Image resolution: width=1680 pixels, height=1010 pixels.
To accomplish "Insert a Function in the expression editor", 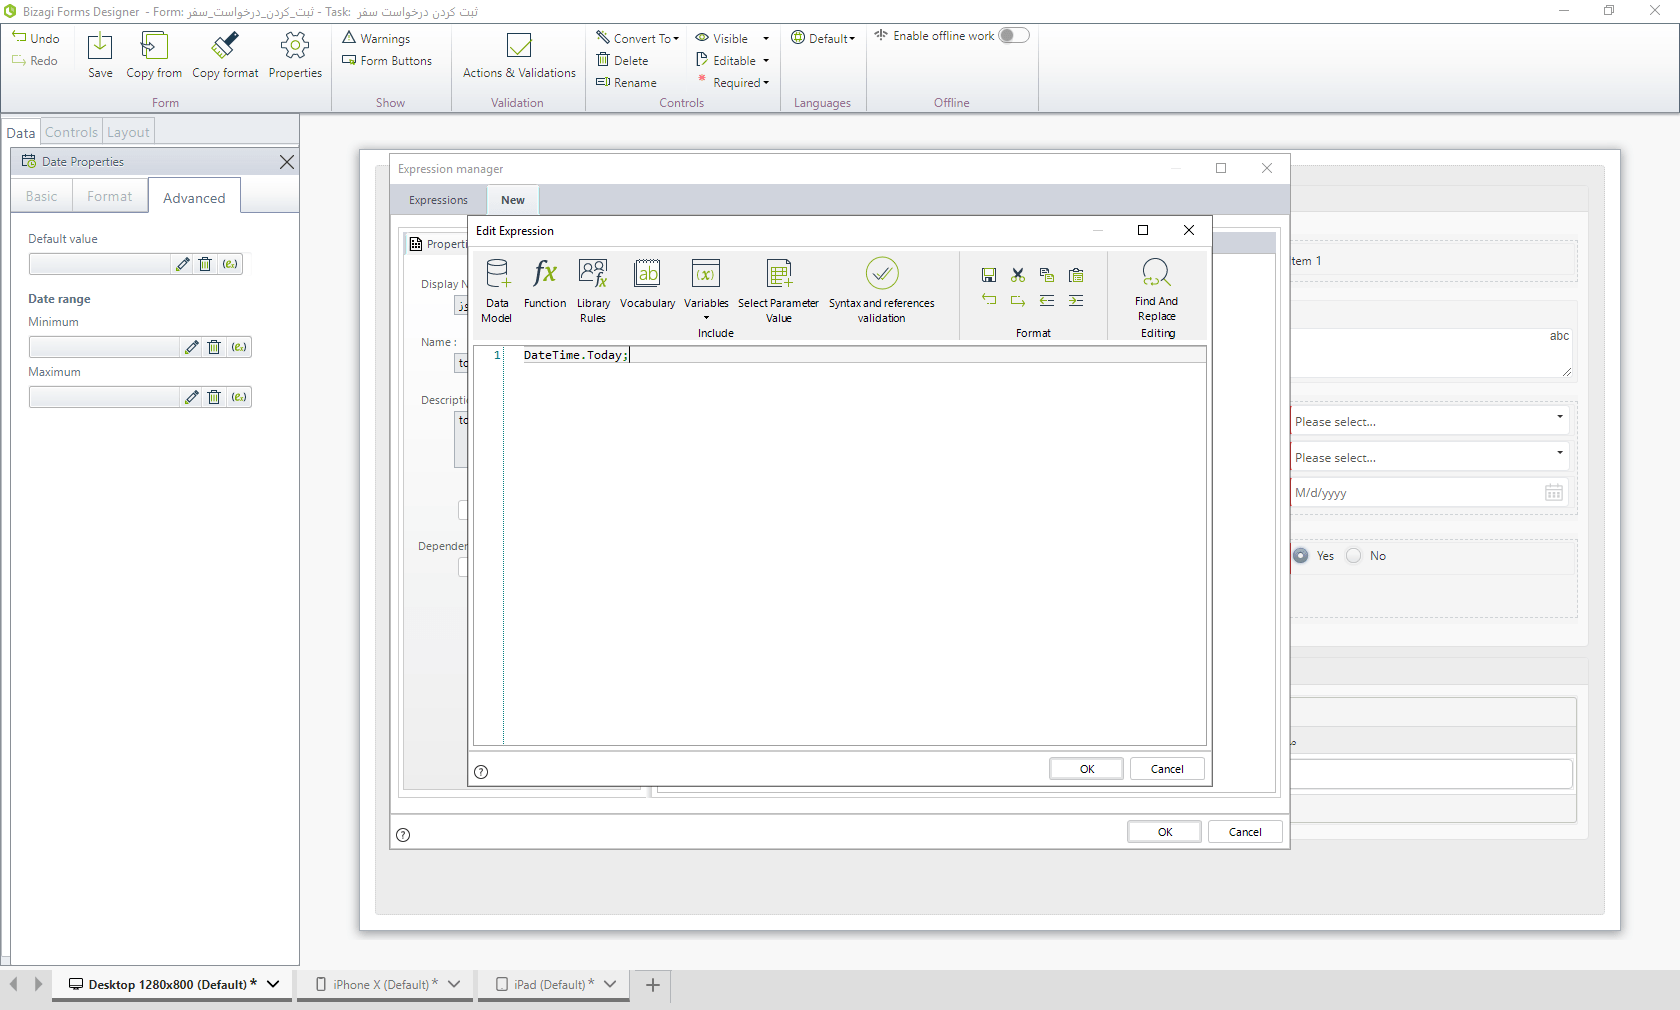I will click(x=545, y=283).
